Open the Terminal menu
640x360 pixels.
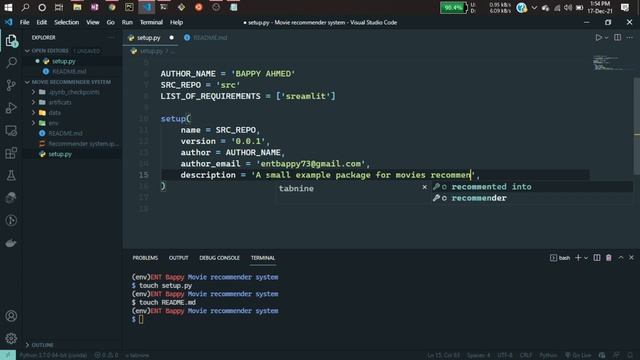[x=151, y=22]
